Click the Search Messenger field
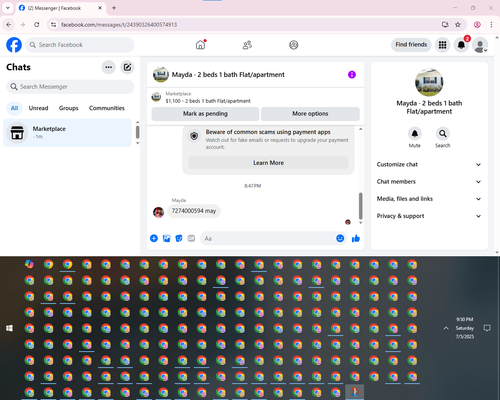This screenshot has height=400, width=500. [x=70, y=87]
